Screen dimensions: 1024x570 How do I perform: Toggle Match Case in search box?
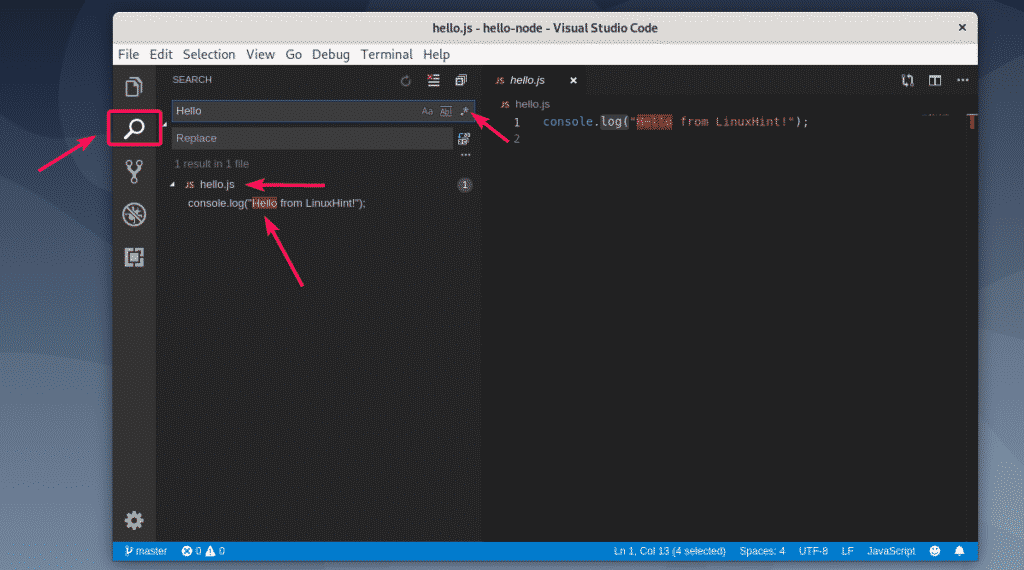click(x=427, y=111)
